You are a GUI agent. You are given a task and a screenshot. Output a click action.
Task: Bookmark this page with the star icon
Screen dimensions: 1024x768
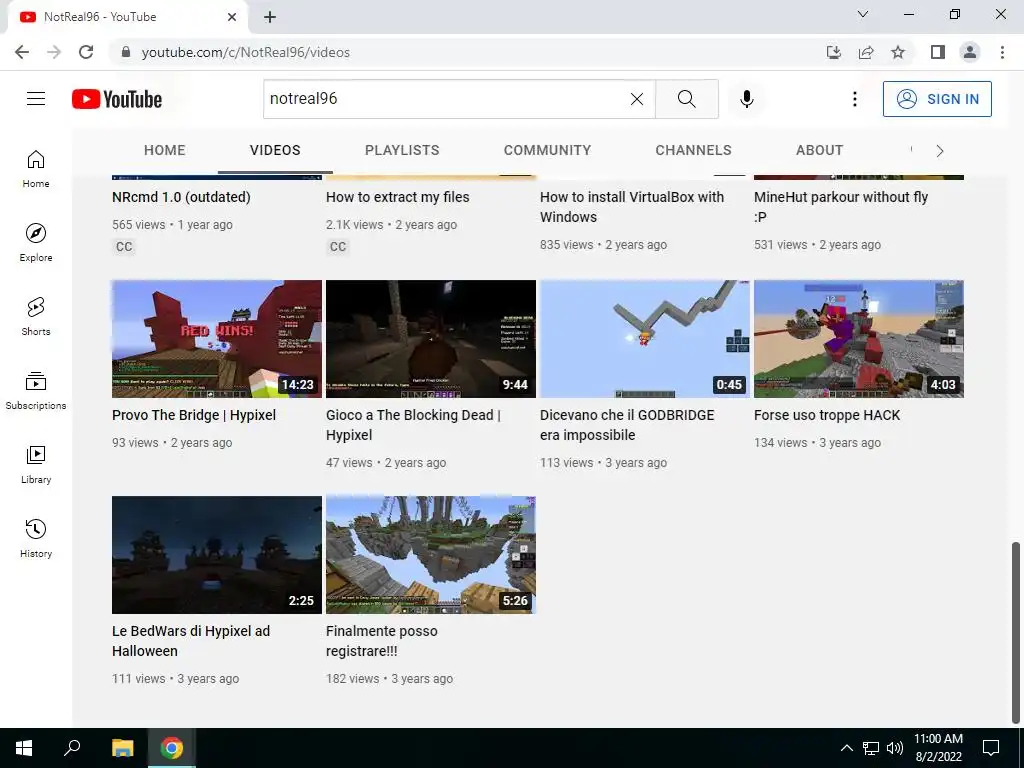coord(898,52)
